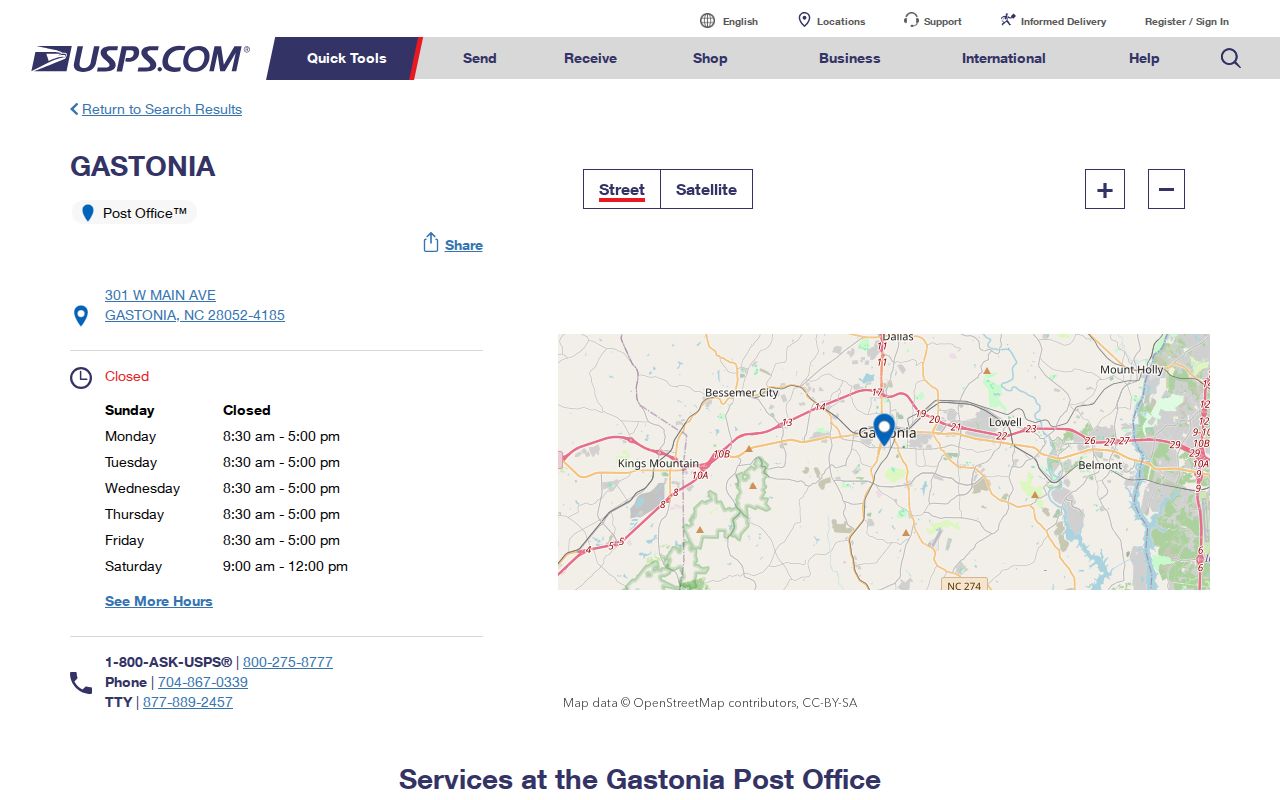Screen dimensions: 1280x800
Task: Click the address location pin icon
Action: pyautogui.click(x=81, y=316)
